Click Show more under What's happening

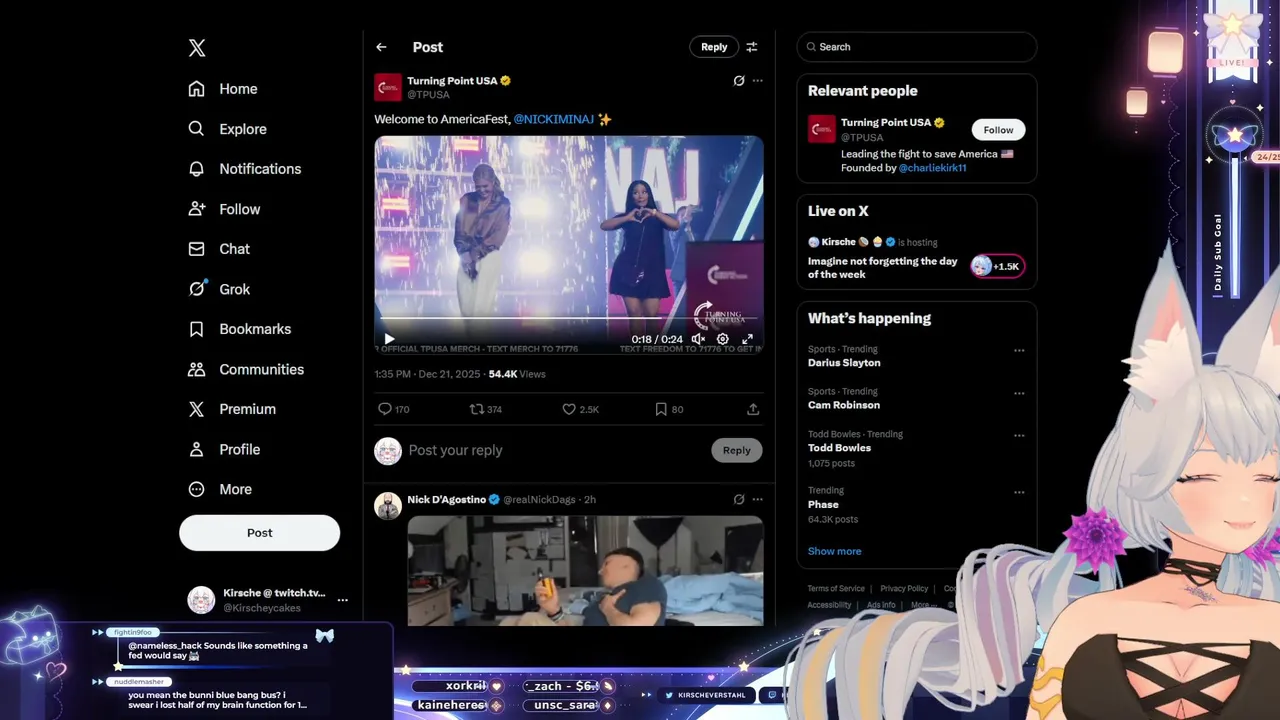[x=834, y=551]
